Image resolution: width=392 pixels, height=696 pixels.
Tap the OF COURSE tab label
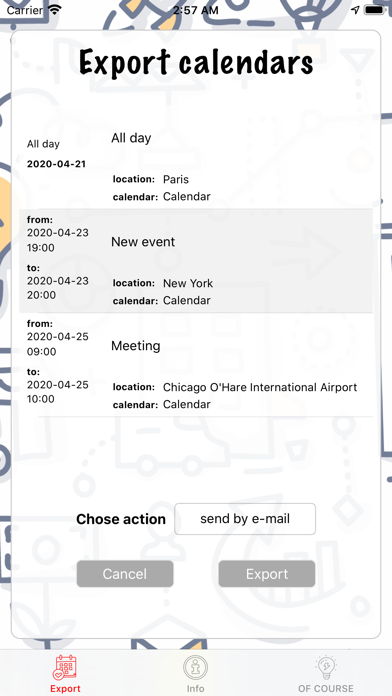(x=326, y=689)
